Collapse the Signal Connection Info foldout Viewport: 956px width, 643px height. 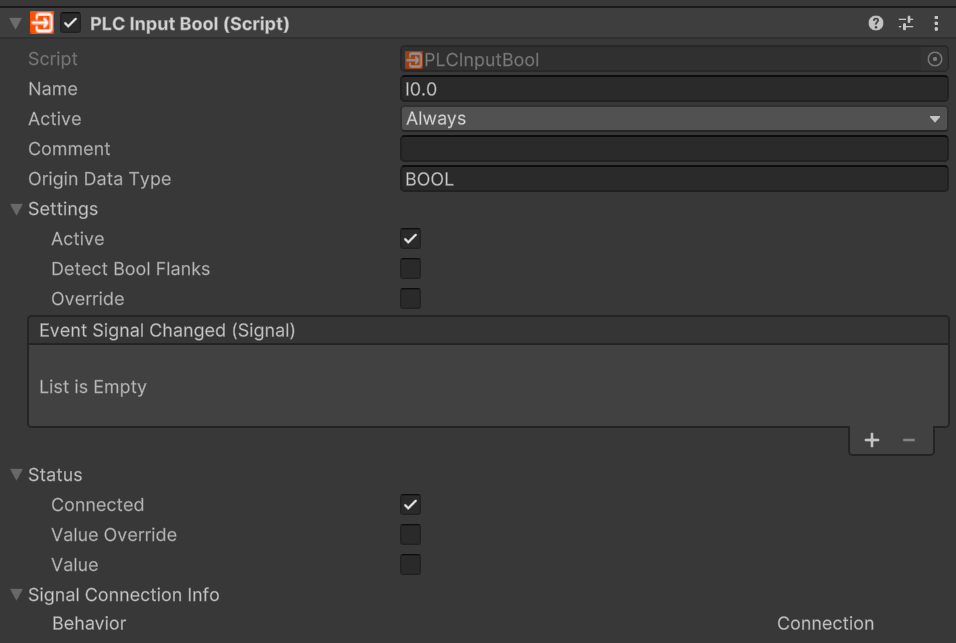(16, 594)
